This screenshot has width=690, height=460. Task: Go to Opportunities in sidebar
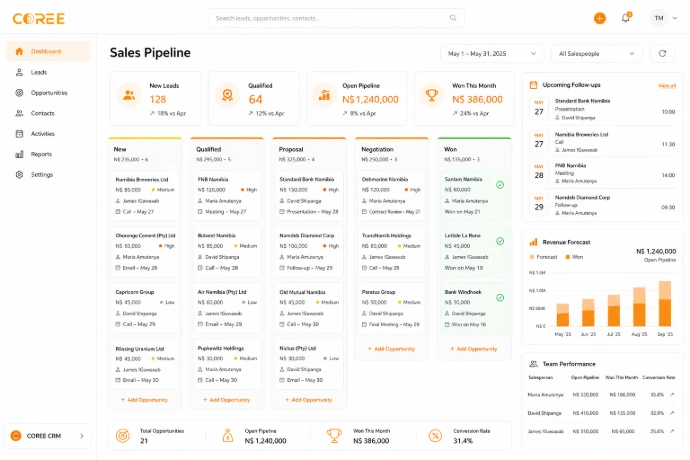pyautogui.click(x=48, y=92)
